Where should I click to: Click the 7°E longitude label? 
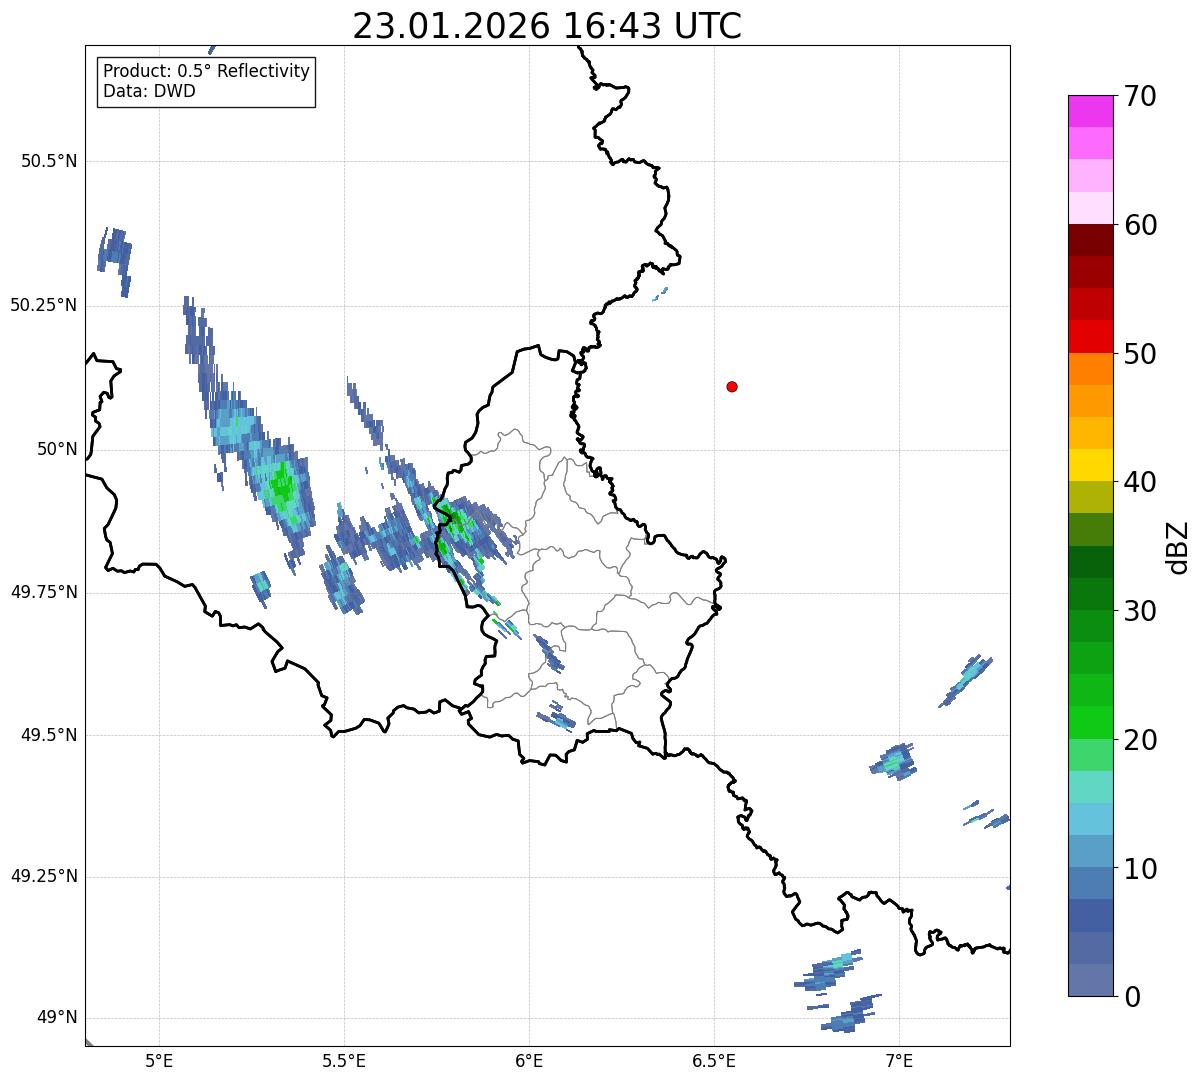(899, 1060)
